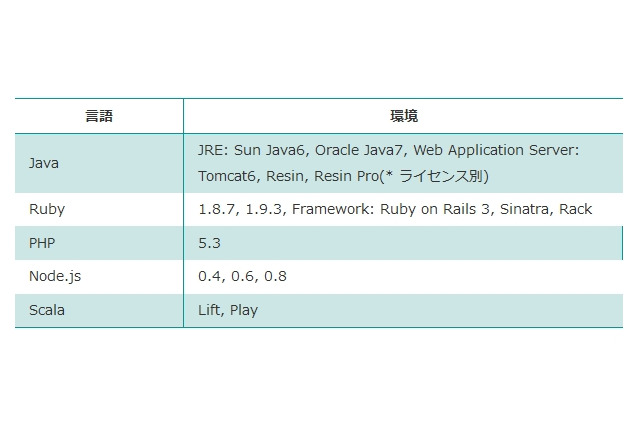Image resolution: width=640 pixels, height=426 pixels.
Task: Click the PHP version 5.3 cell
Action: tap(403, 243)
